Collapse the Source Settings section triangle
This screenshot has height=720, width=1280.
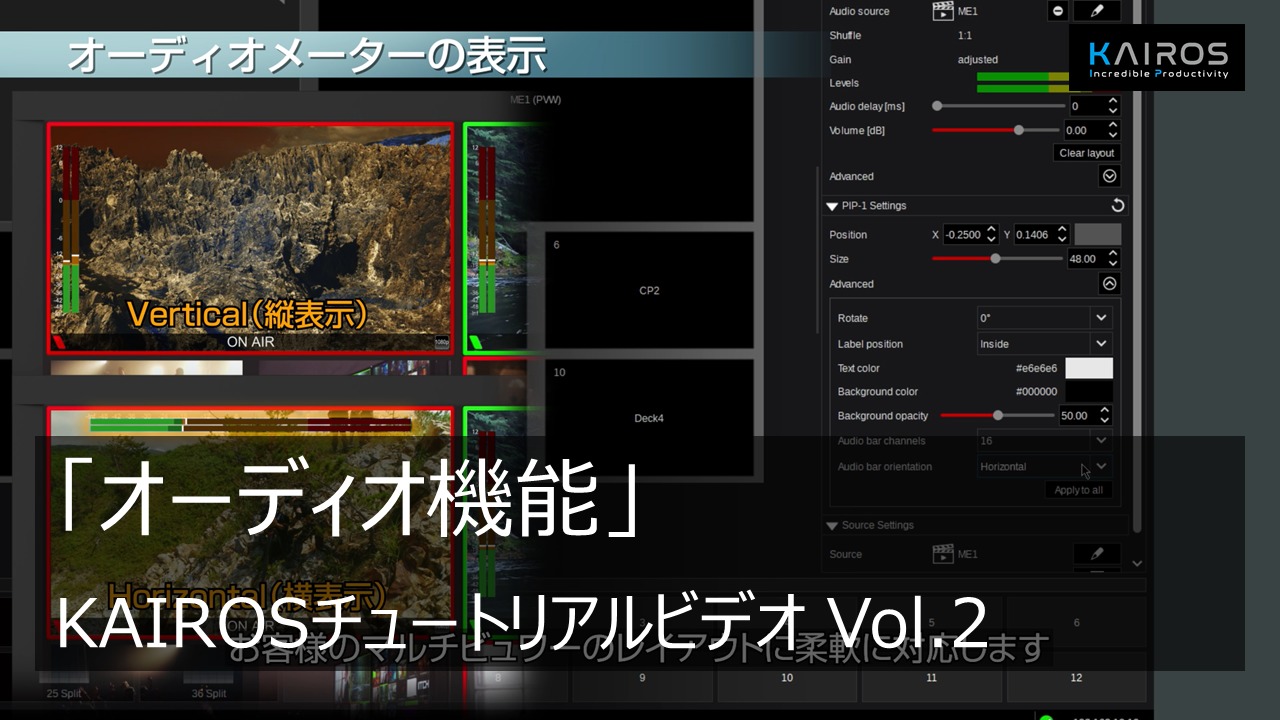point(832,526)
